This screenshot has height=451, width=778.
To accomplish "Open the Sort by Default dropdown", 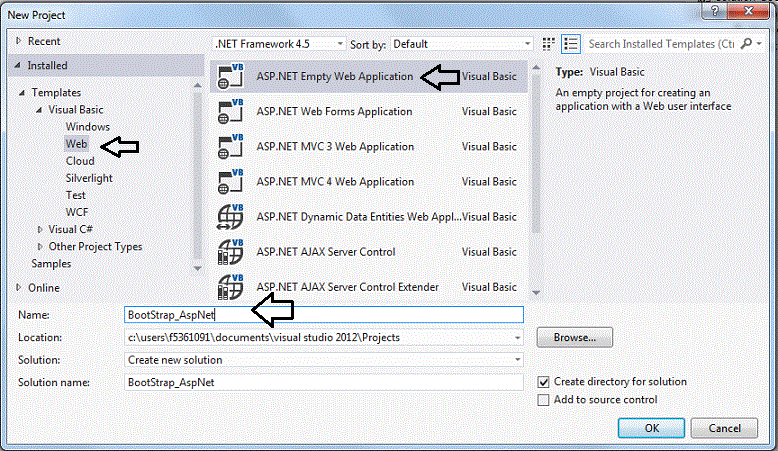I will (461, 44).
